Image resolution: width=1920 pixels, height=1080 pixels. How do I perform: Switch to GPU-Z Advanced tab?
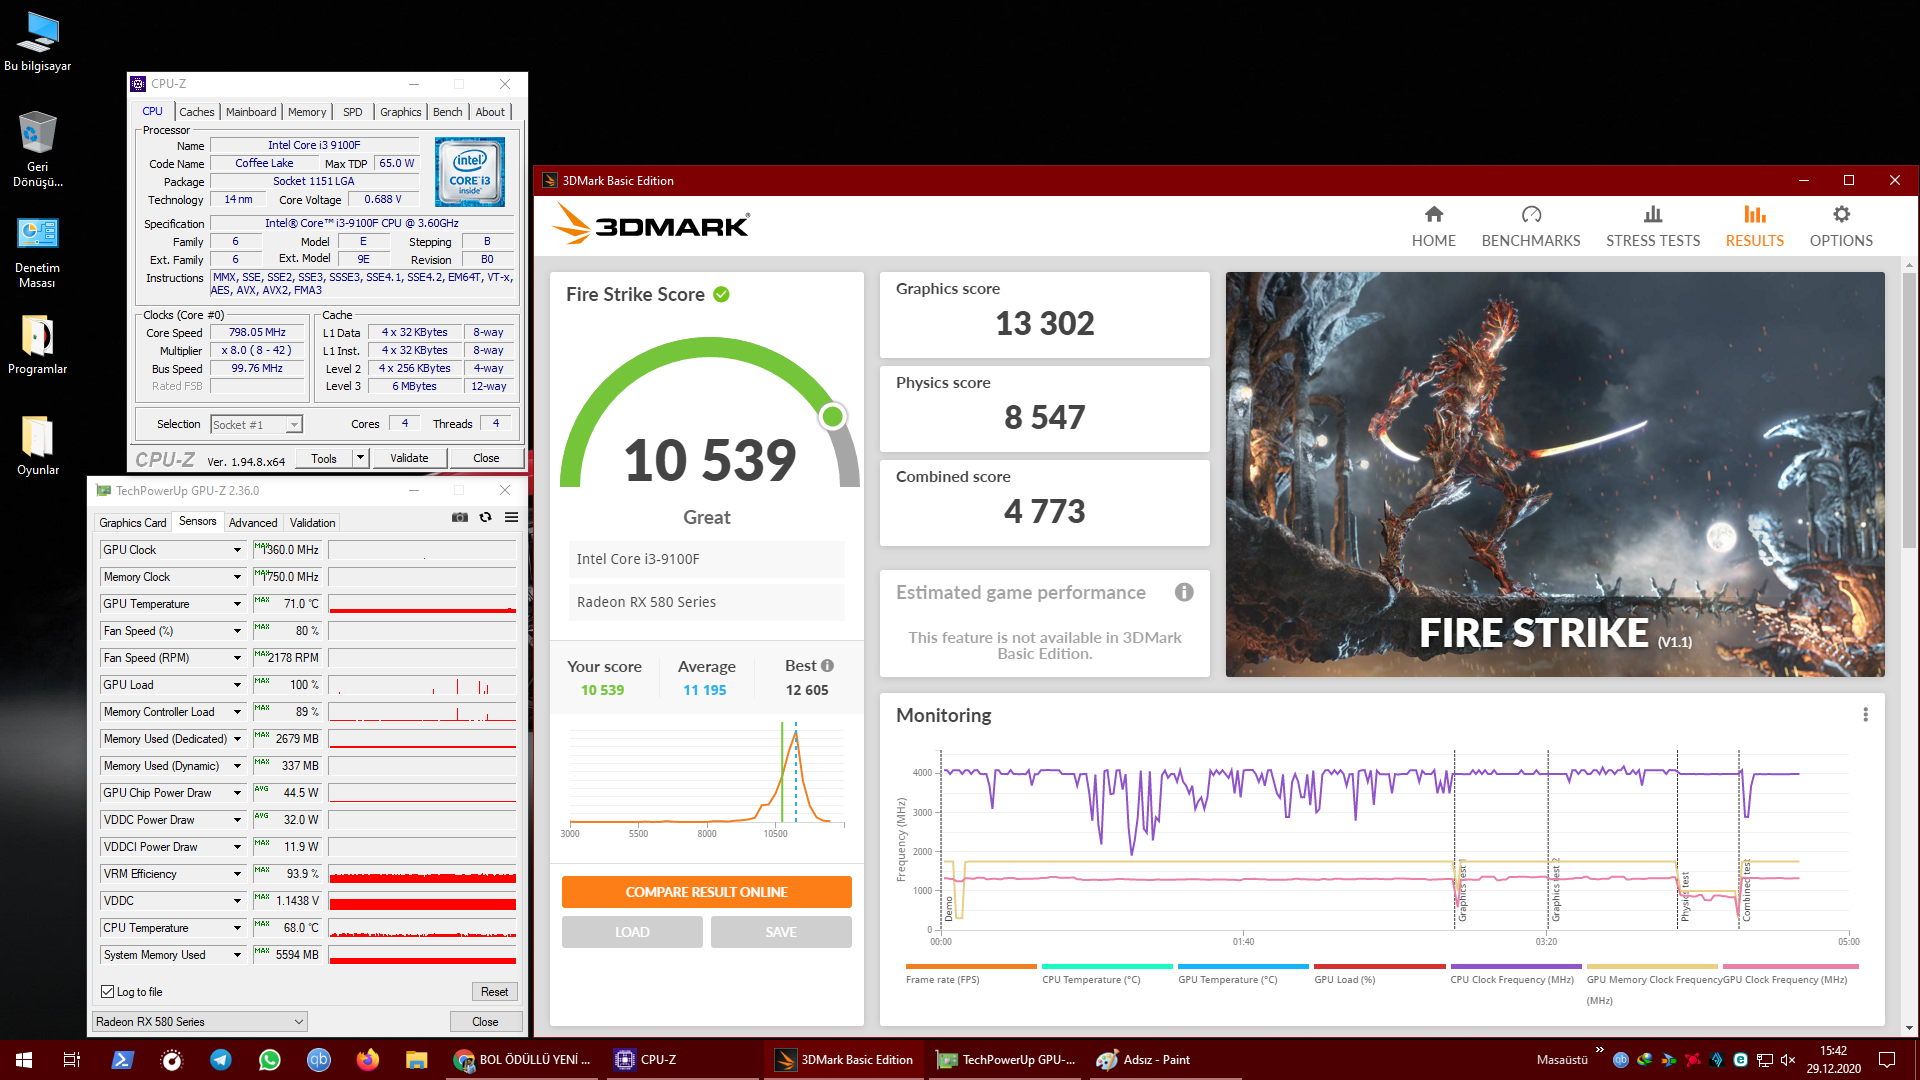click(x=253, y=523)
